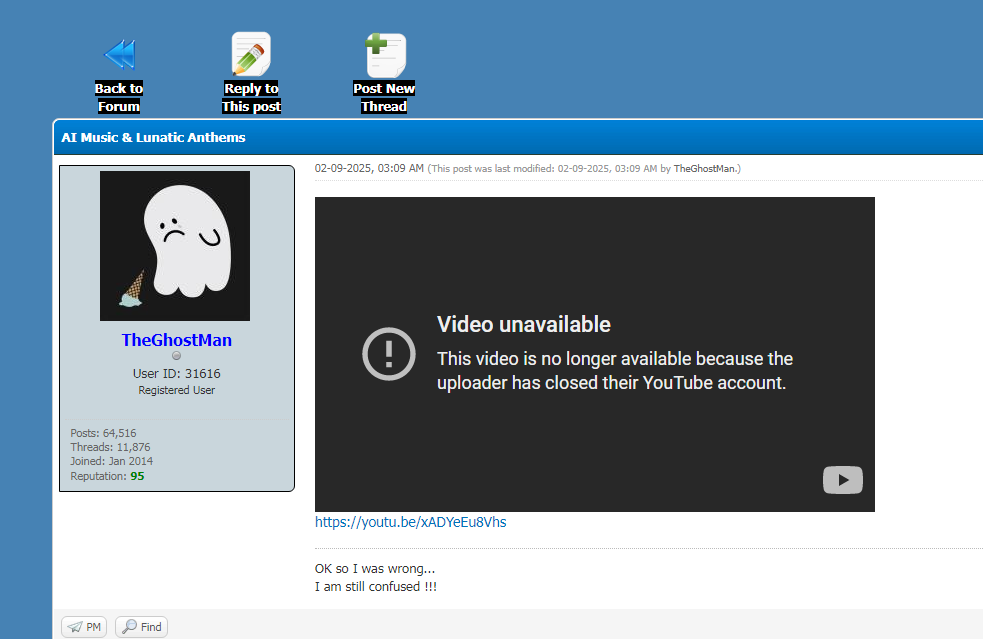The height and width of the screenshot is (639, 983).
Task: Click the 'Video unavailable' heading in the embed
Action: 523,324
